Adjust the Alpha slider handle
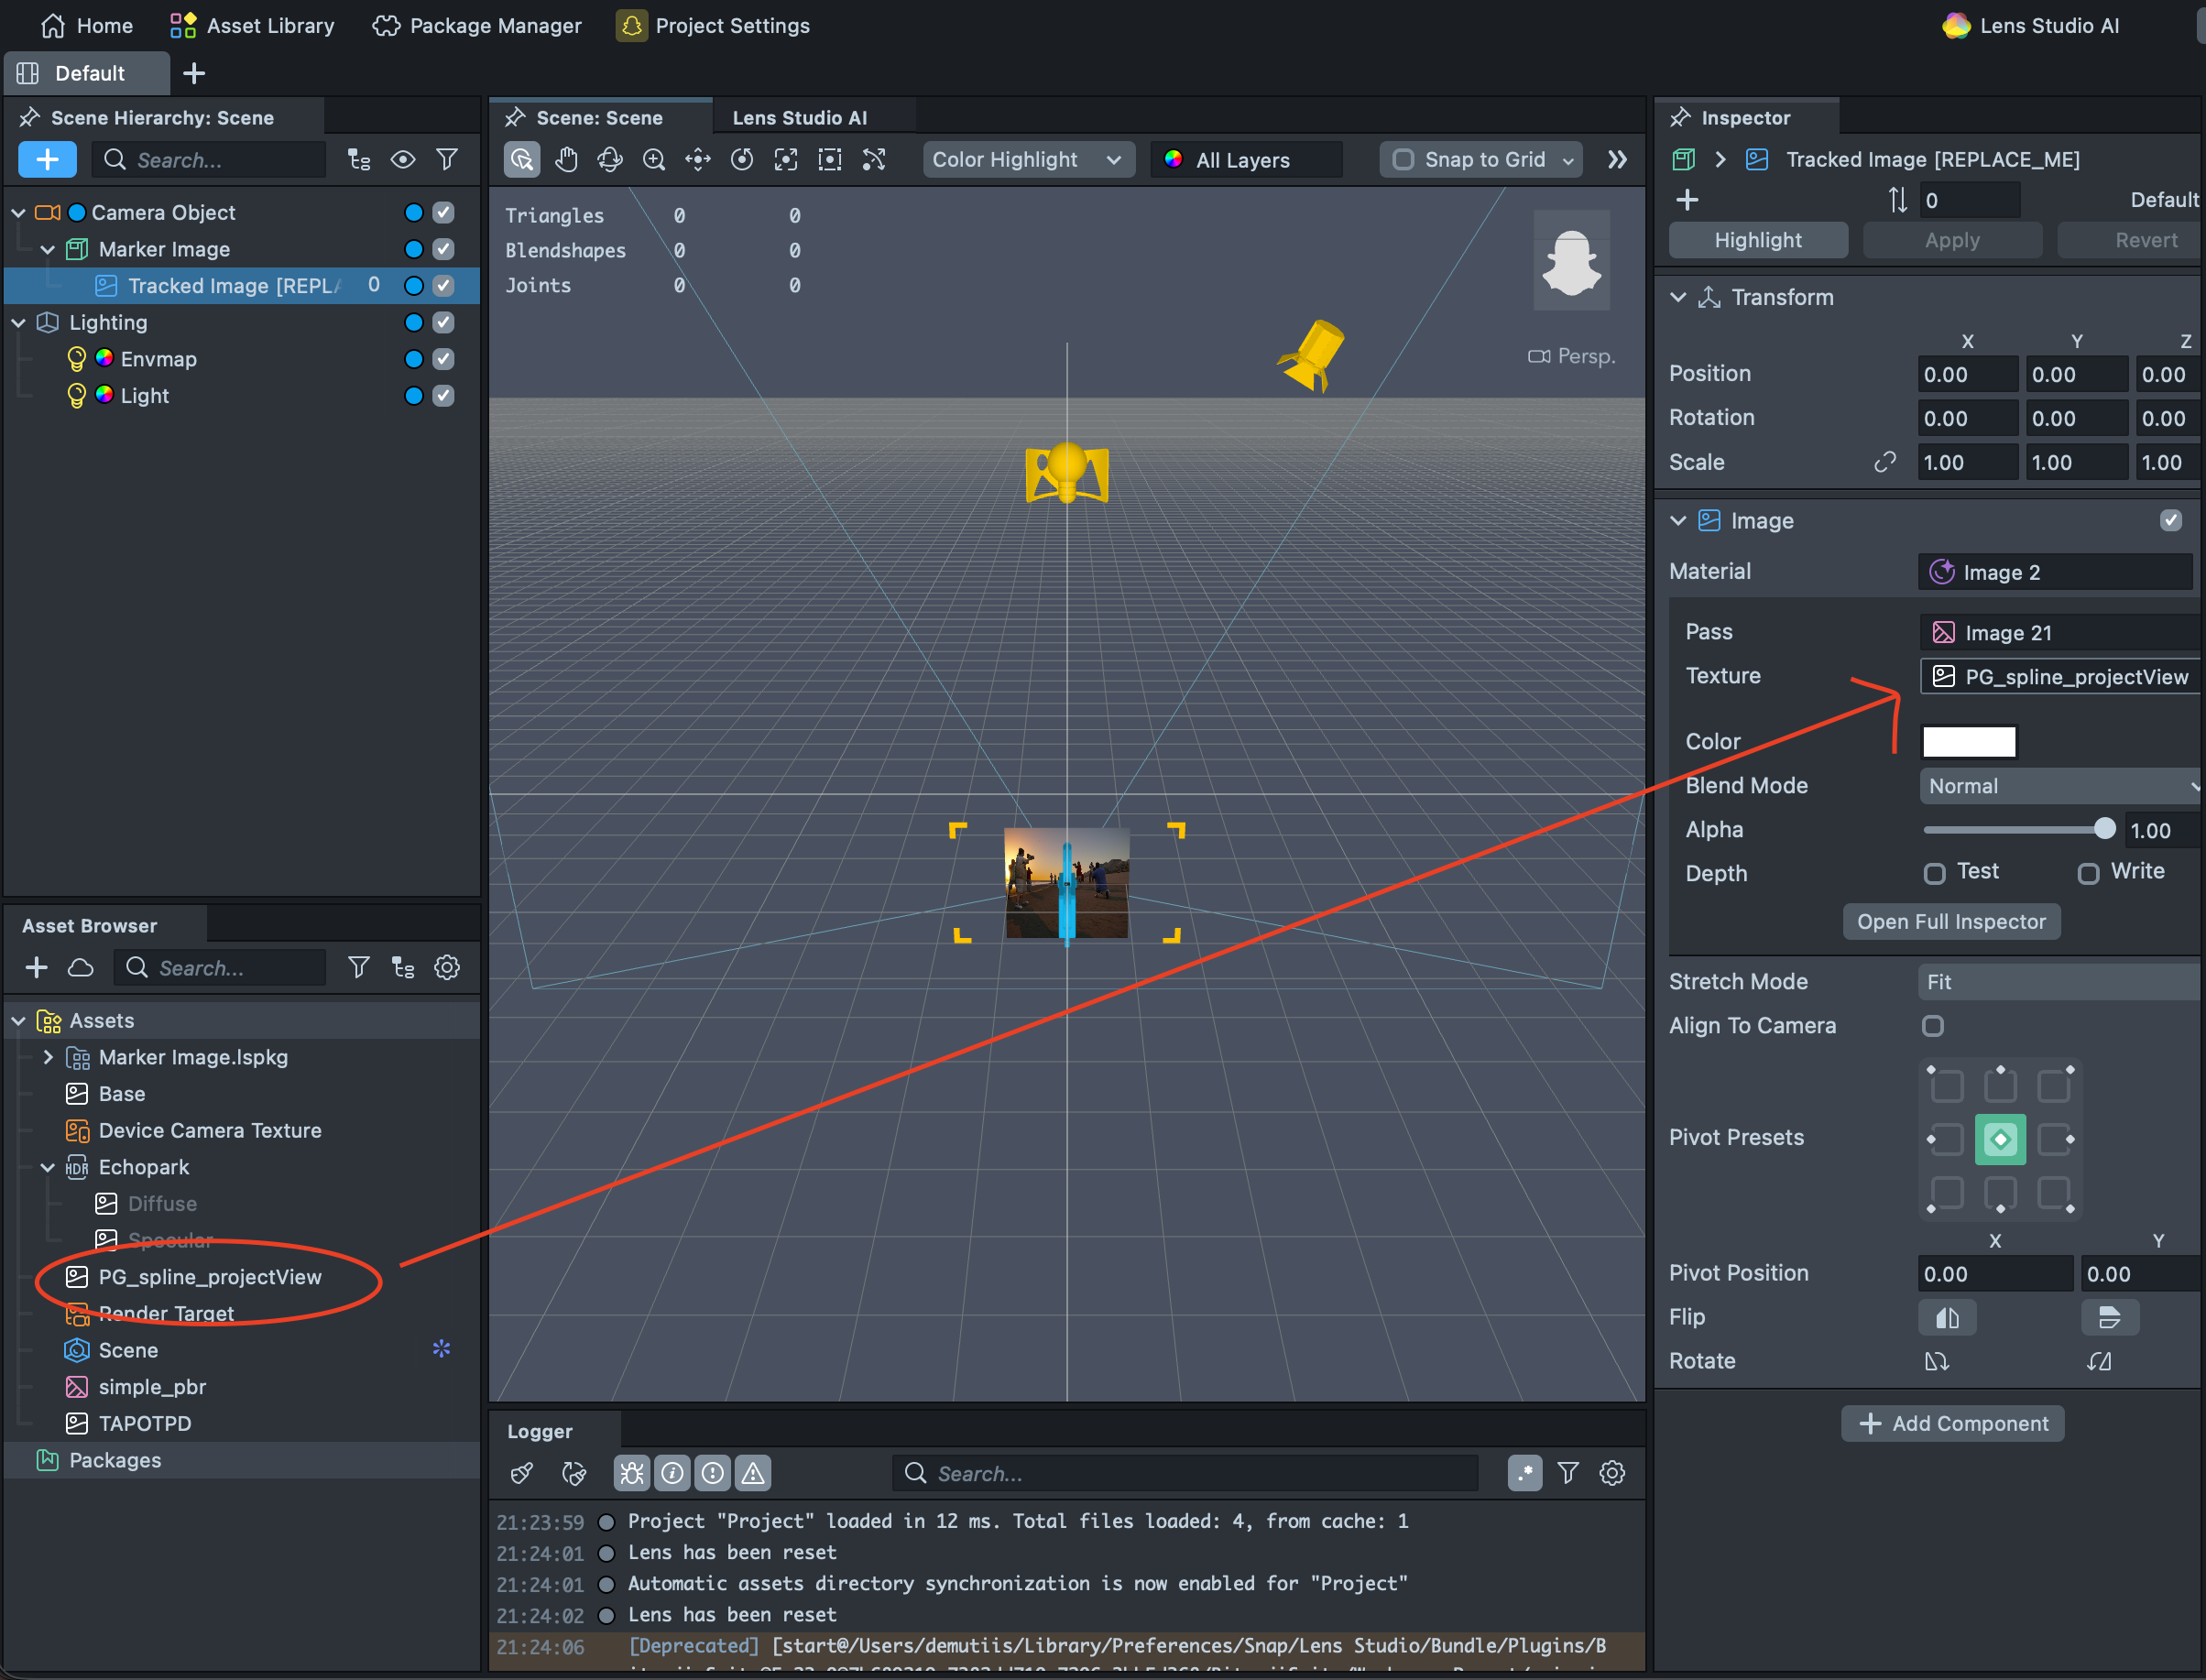This screenshot has height=1680, width=2206. 2104,829
